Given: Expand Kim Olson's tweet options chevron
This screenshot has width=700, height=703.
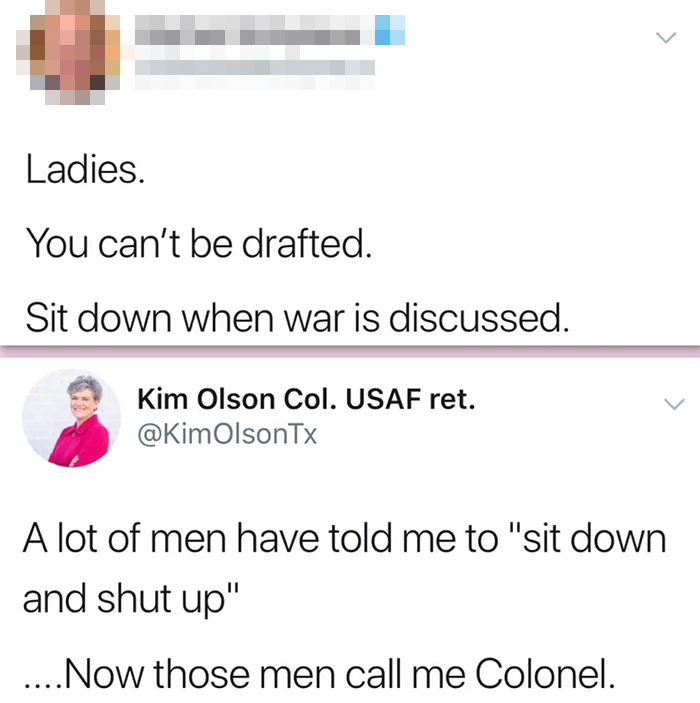Looking at the screenshot, I should (x=674, y=404).
